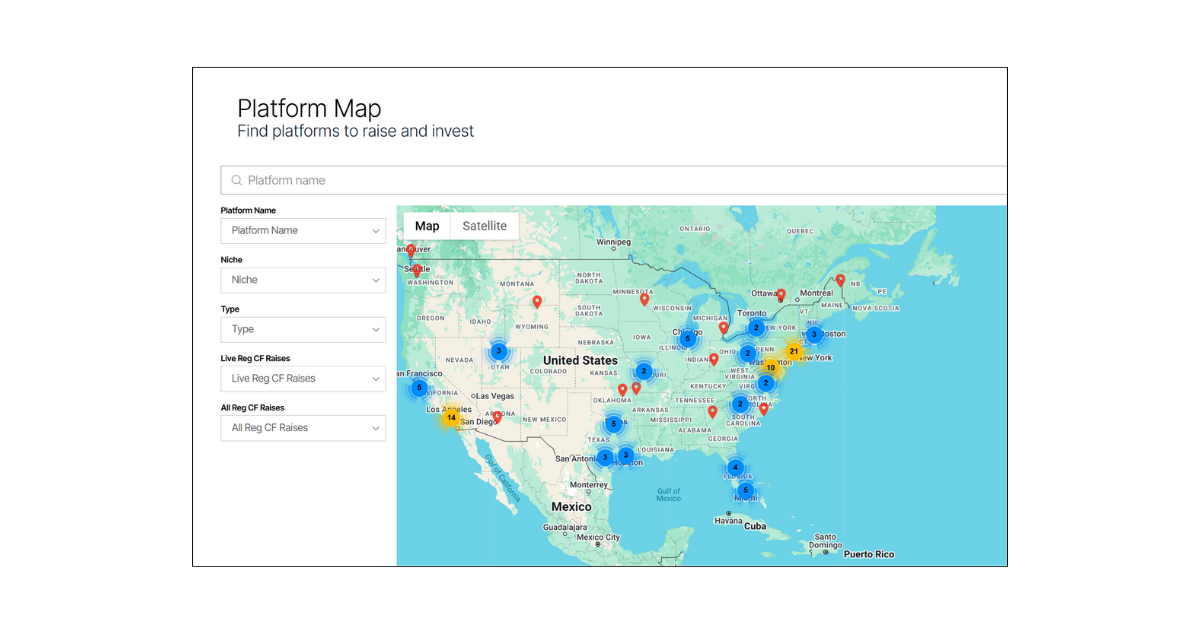Select the red pin at Vancouver
Viewport: 1200px width, 630px height.
[410, 251]
